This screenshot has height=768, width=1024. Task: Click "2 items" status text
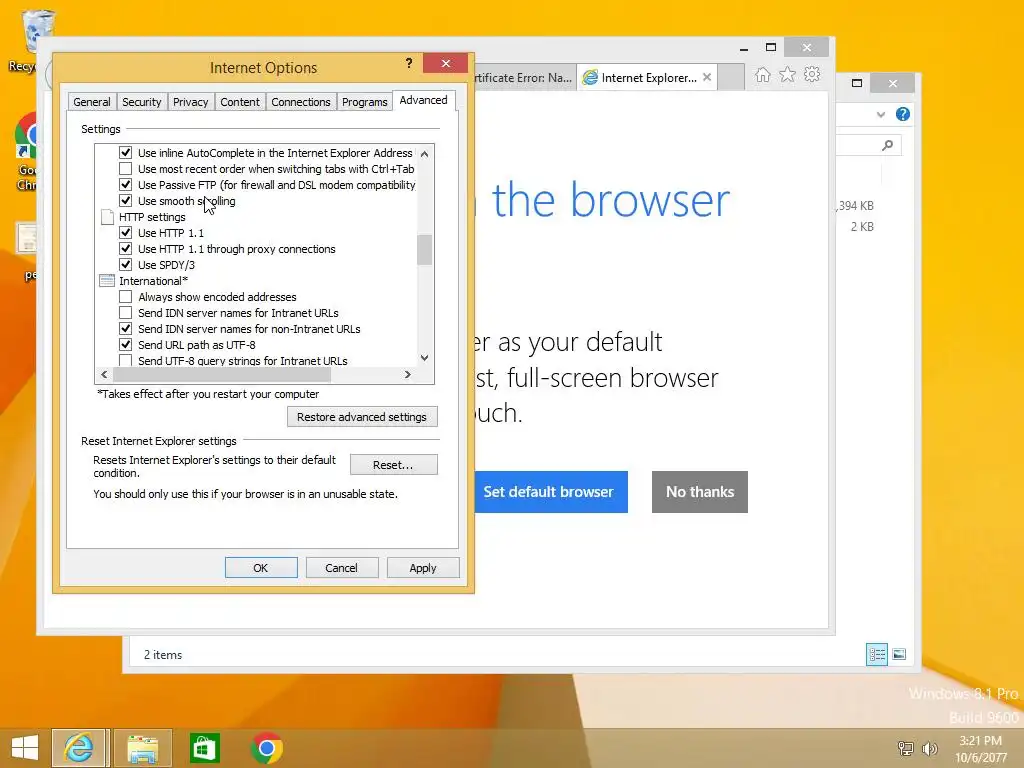[x=163, y=654]
